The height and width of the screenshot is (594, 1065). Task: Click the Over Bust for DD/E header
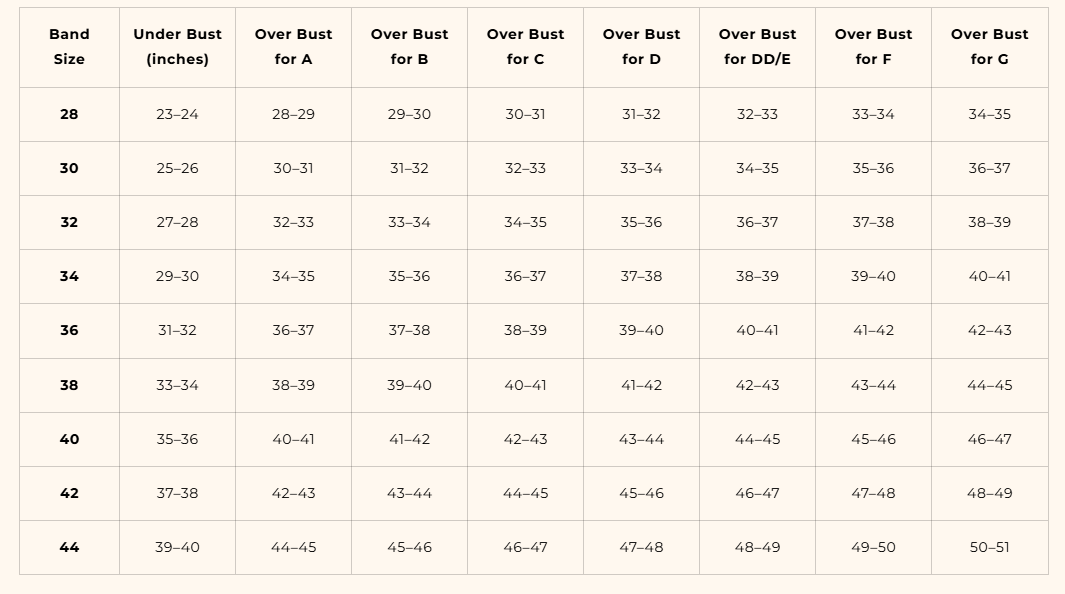pyautogui.click(x=757, y=47)
